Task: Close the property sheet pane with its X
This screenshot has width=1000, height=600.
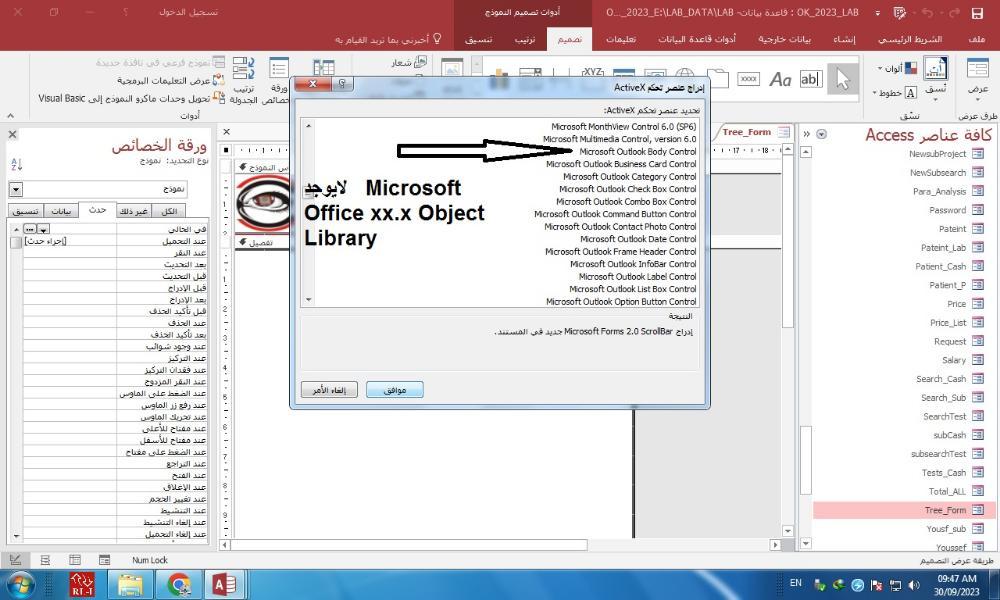Action: click(x=13, y=135)
